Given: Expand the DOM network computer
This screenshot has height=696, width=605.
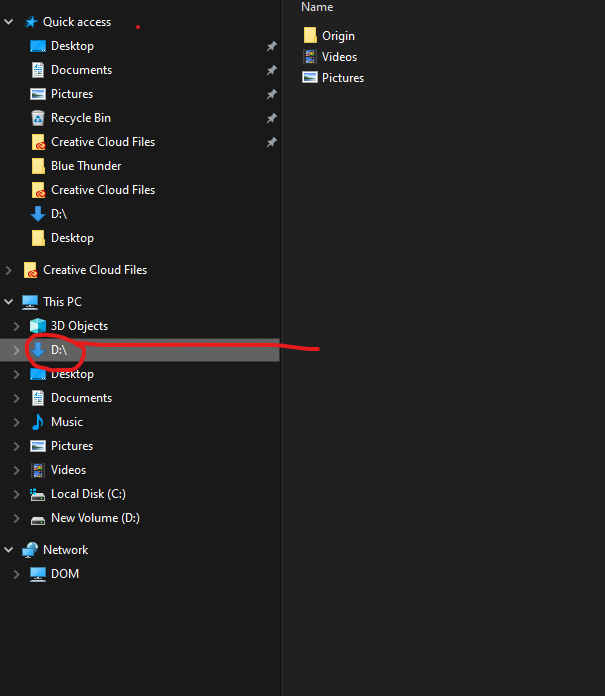Looking at the screenshot, I should [16, 574].
